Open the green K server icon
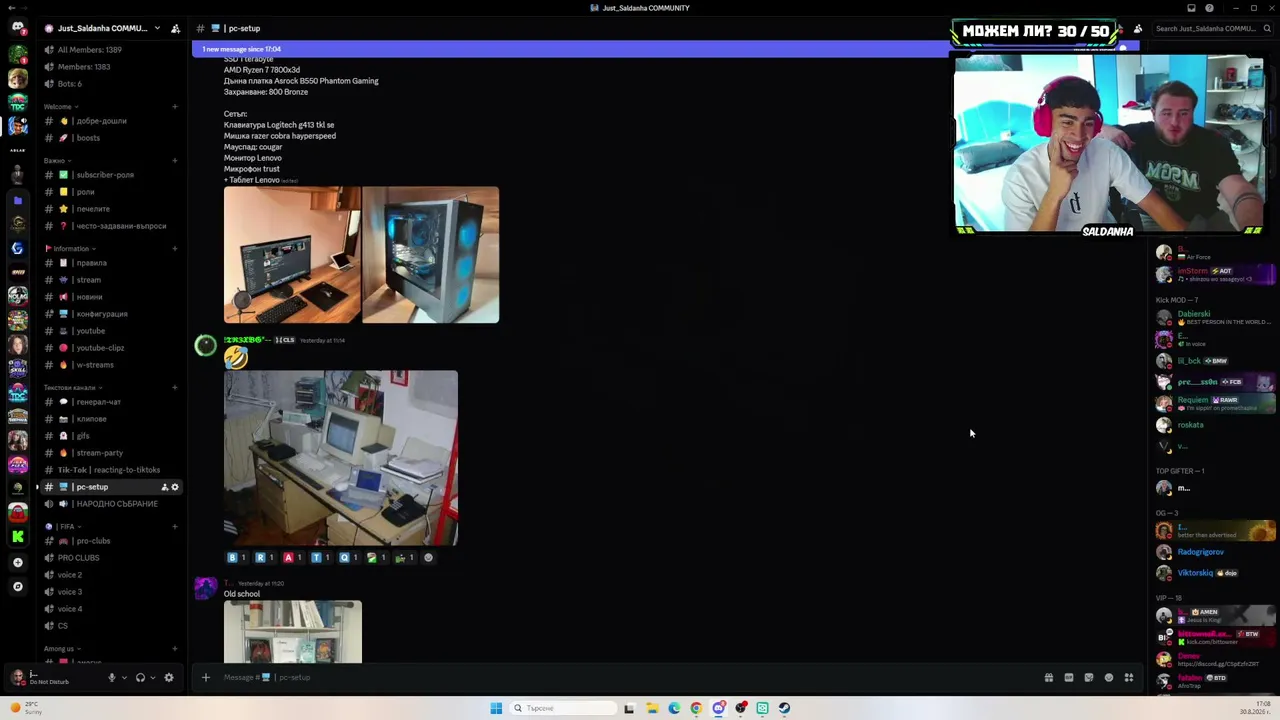 [x=17, y=537]
